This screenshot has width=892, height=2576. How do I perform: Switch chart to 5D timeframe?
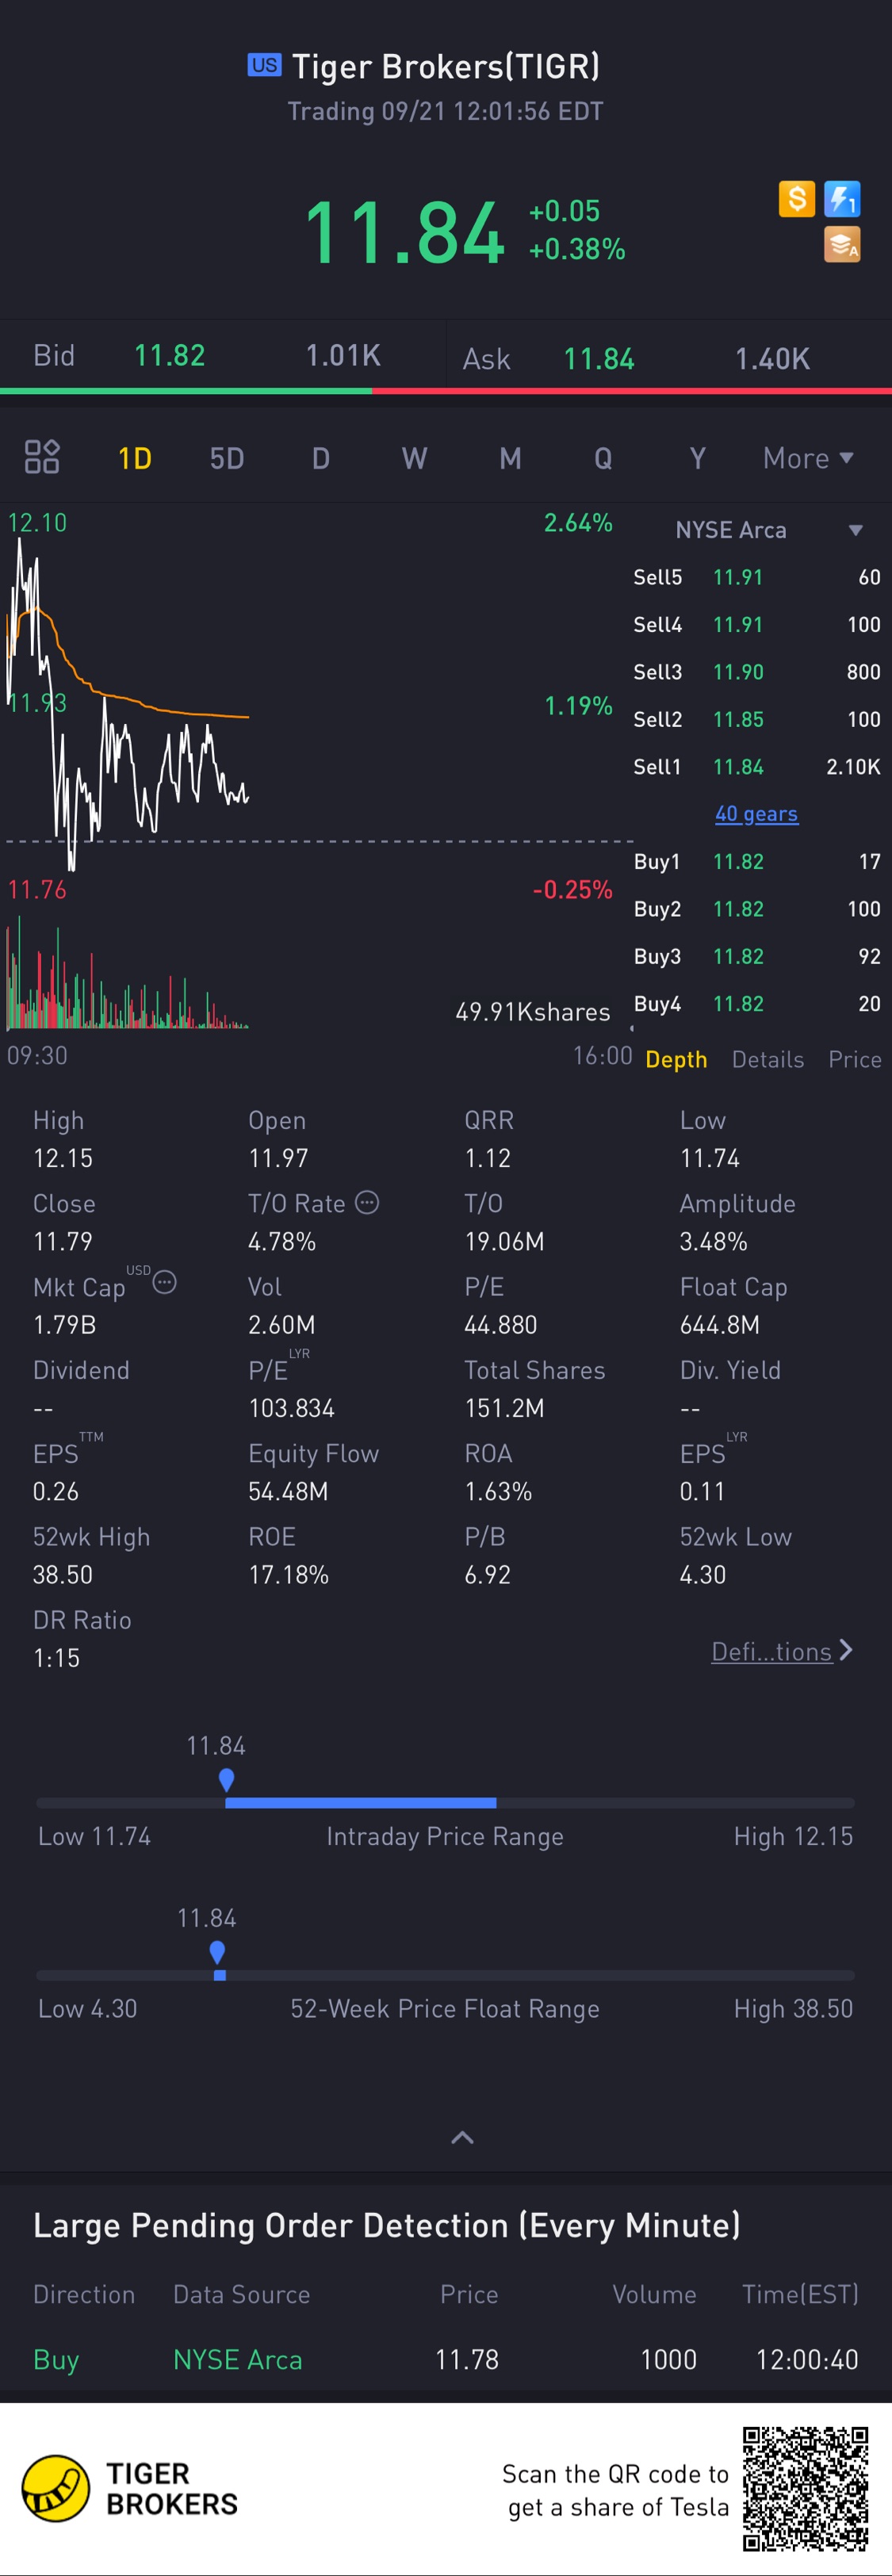coord(227,458)
